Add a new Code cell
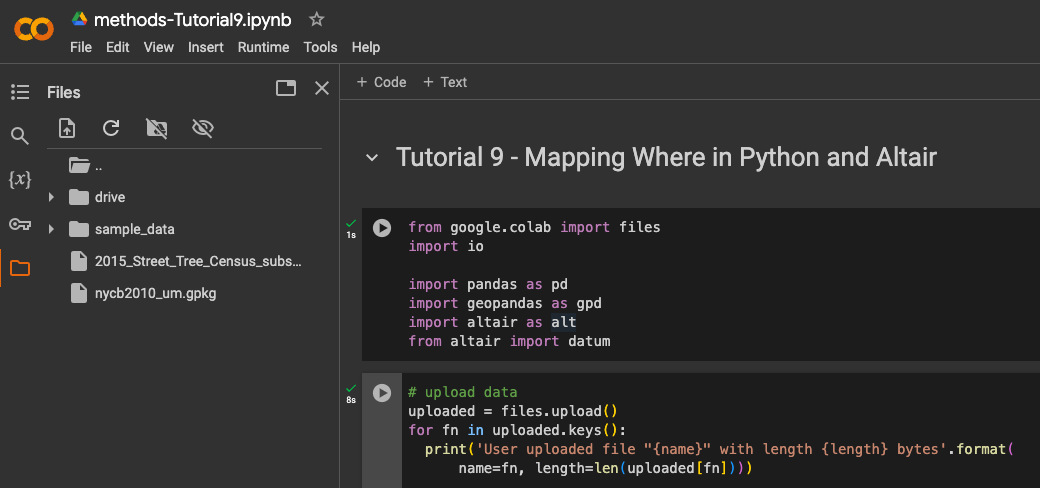This screenshot has width=1040, height=488. click(x=381, y=82)
